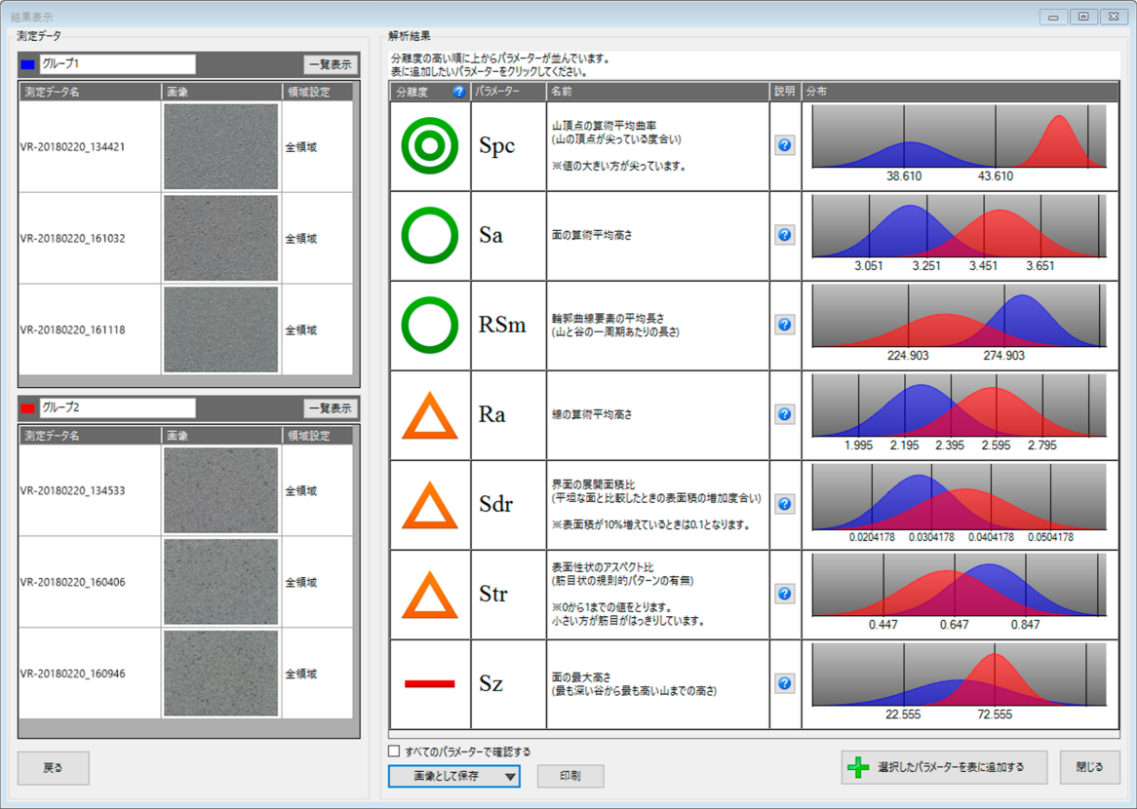
Task: Click the blue question mark beside 分離度 header
Action: point(459,92)
